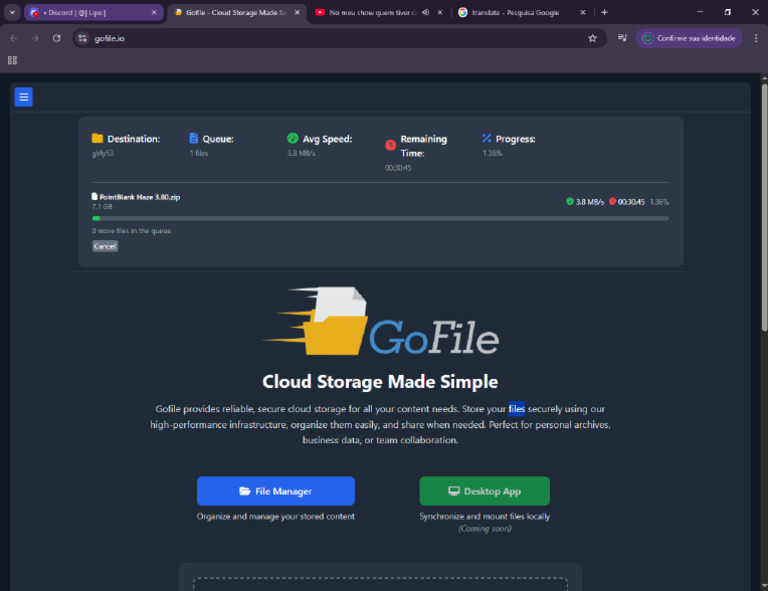Switch to the Gofile Cloud Storage tab
This screenshot has height=591, width=768.
[x=237, y=12]
